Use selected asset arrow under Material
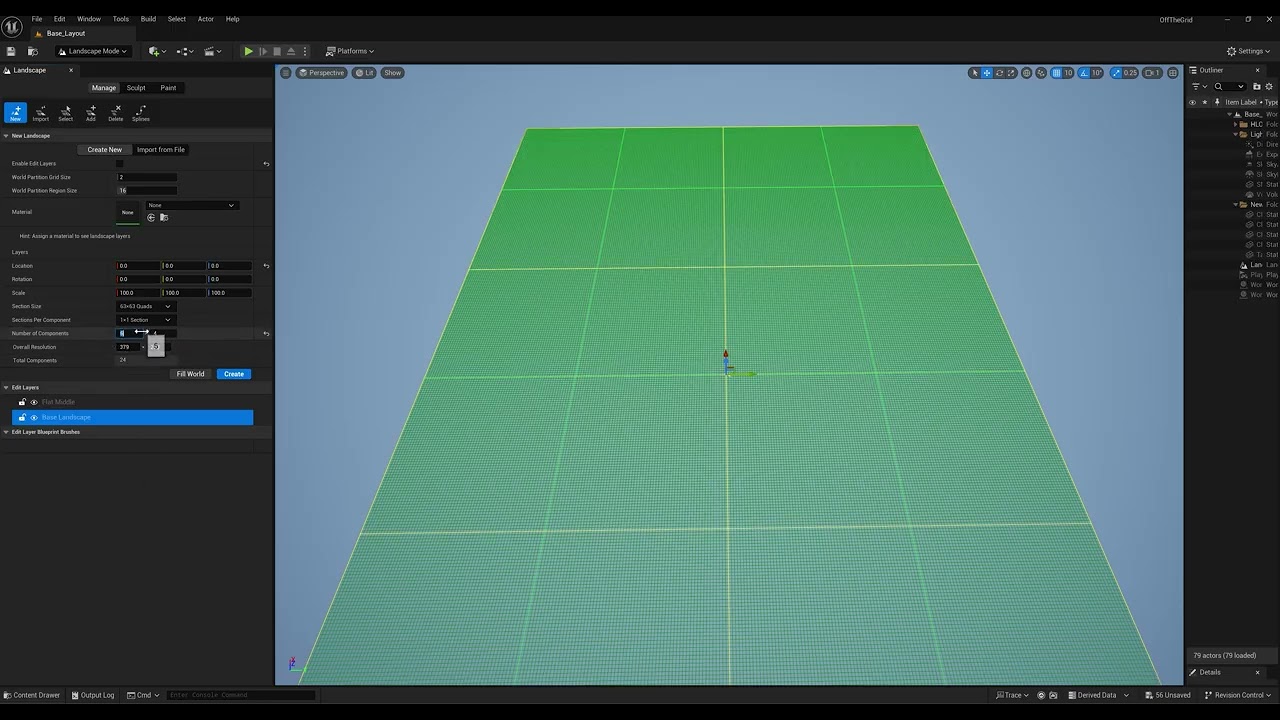 tap(151, 218)
